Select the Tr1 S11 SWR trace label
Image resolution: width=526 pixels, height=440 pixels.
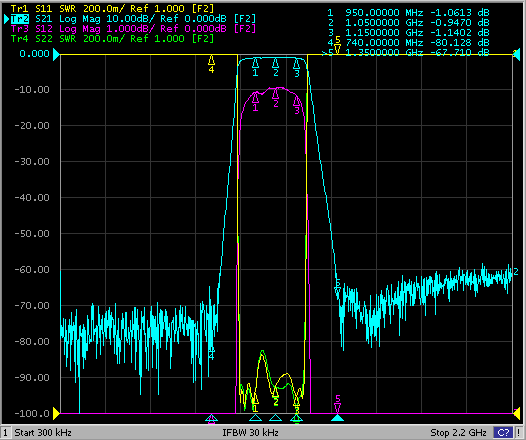click(x=112, y=8)
